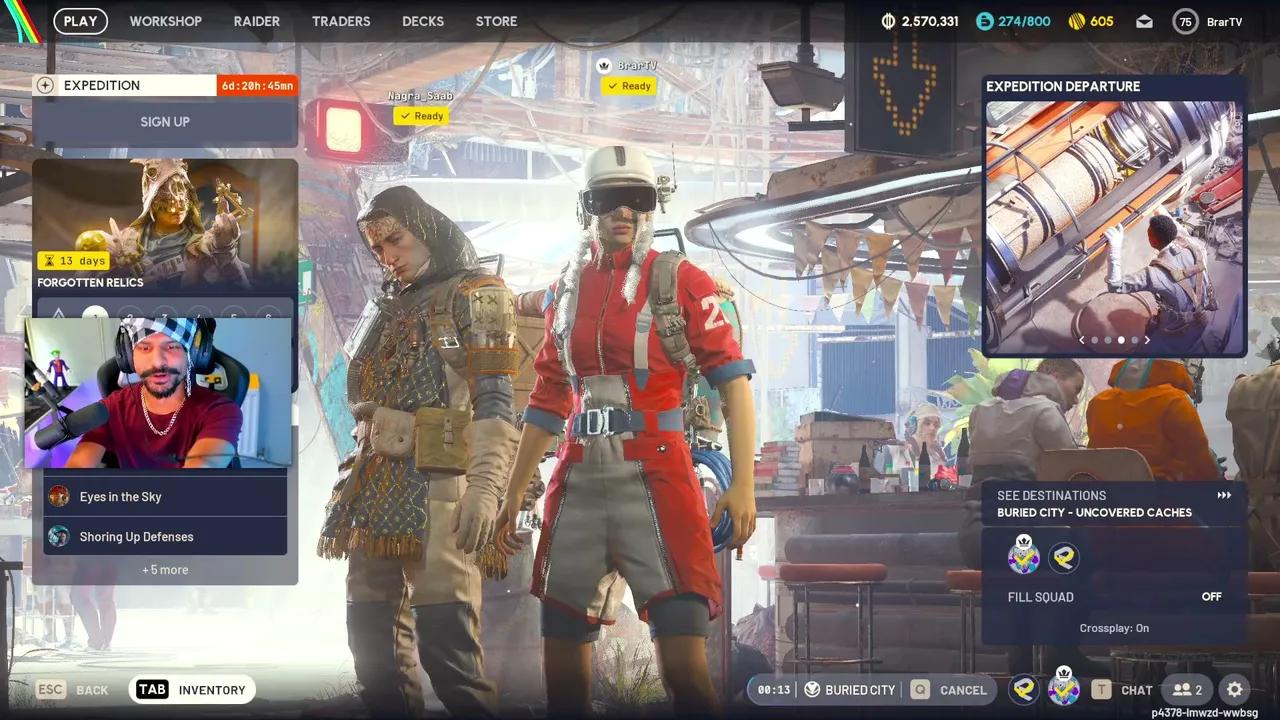Select the Eyes in the Sky quest
This screenshot has height=720, width=1280.
click(x=165, y=496)
